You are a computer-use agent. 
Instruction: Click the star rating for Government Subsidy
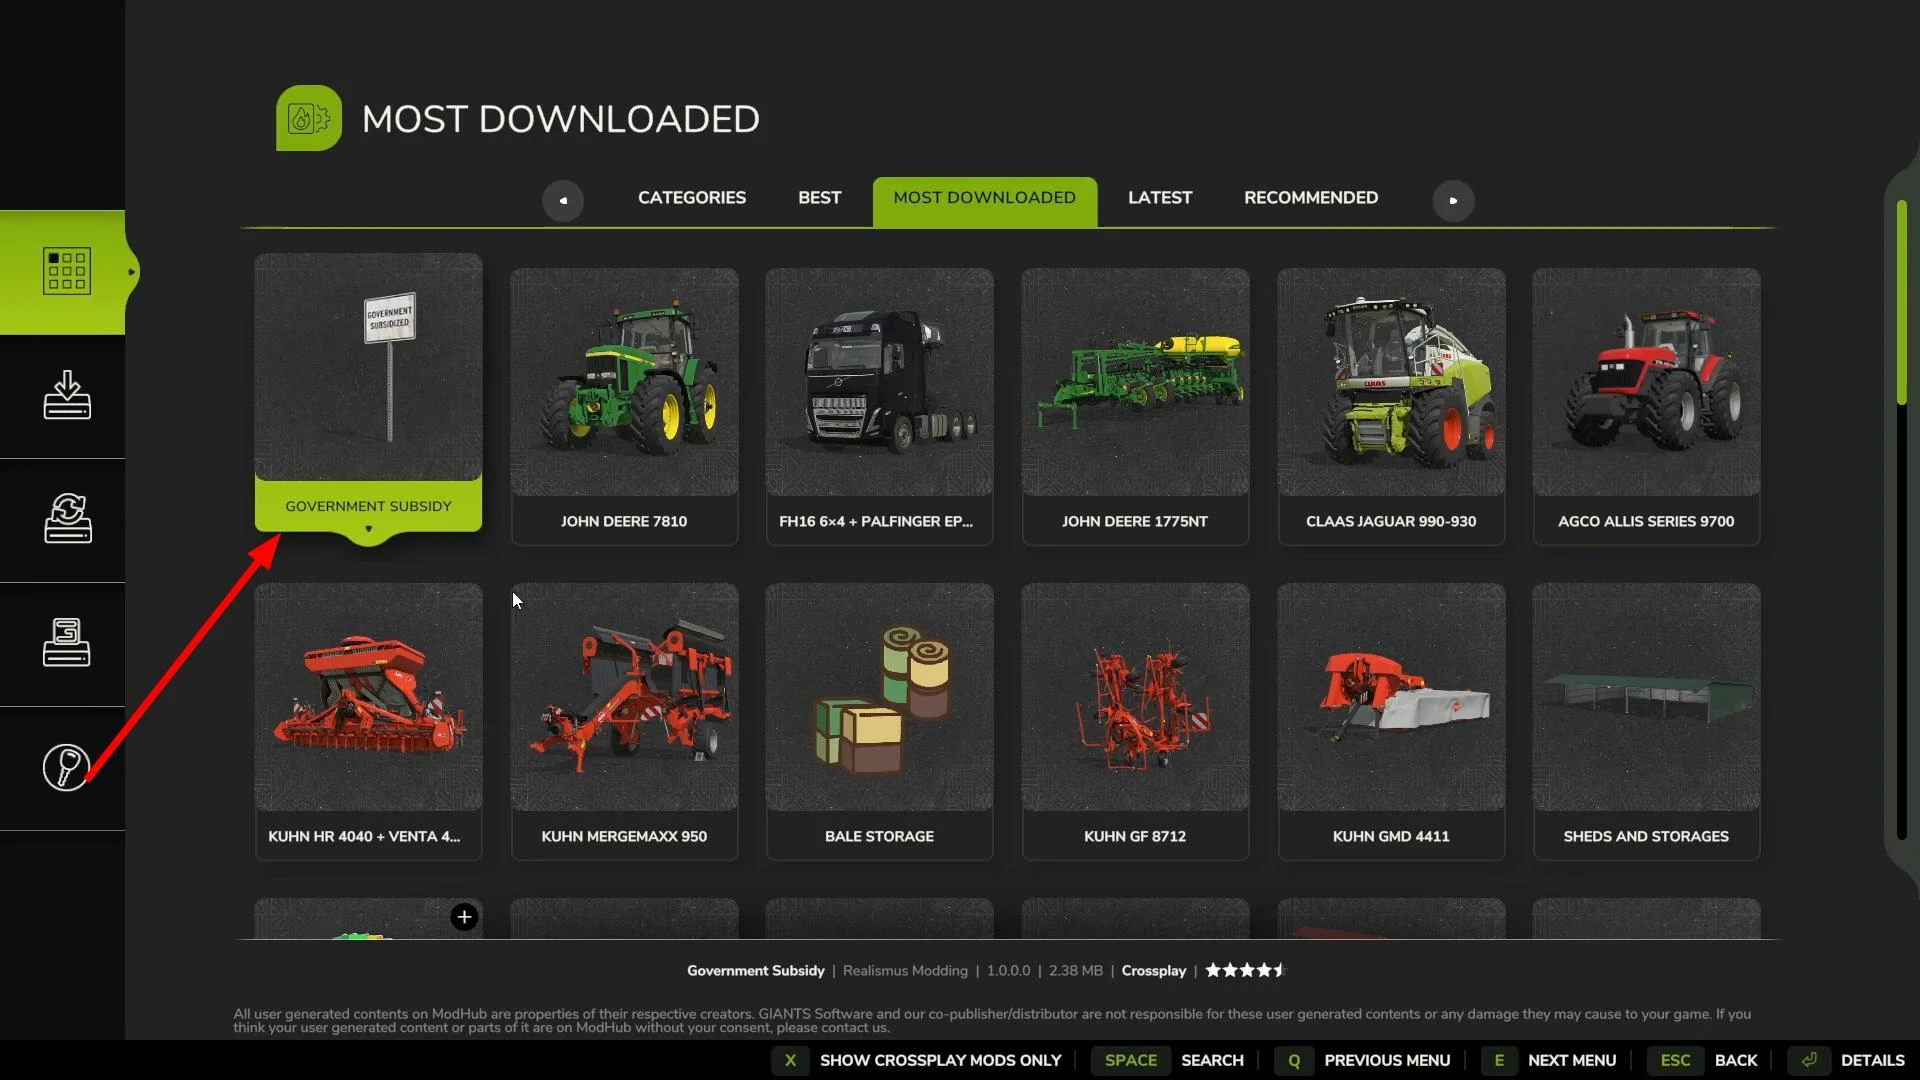(x=1245, y=970)
